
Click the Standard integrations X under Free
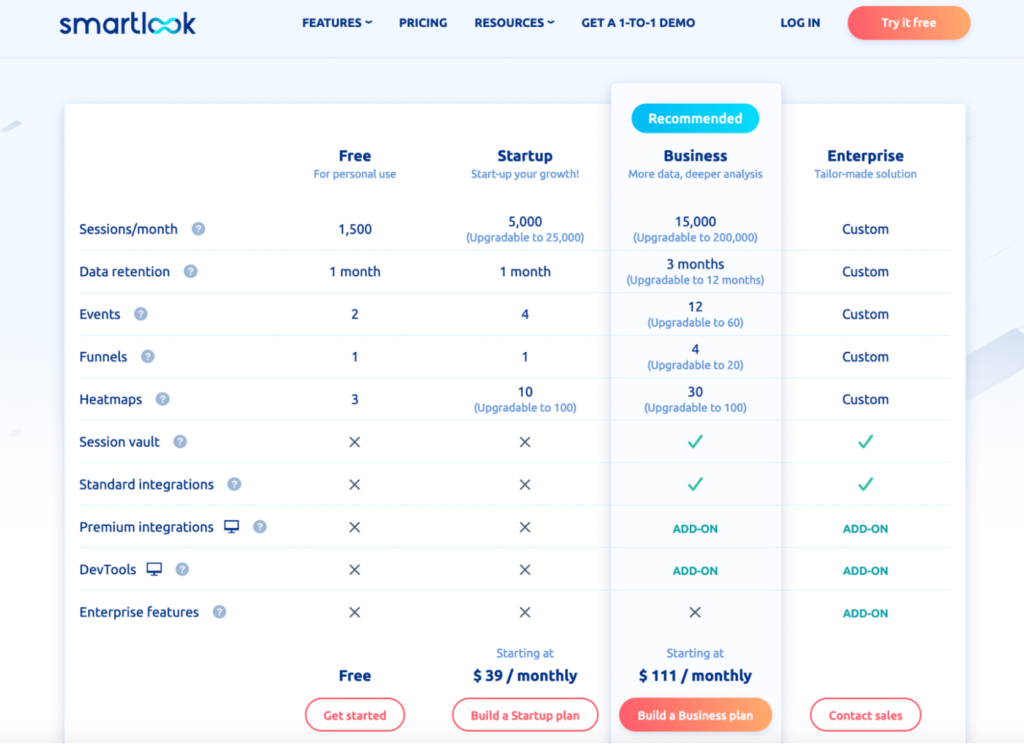click(355, 485)
